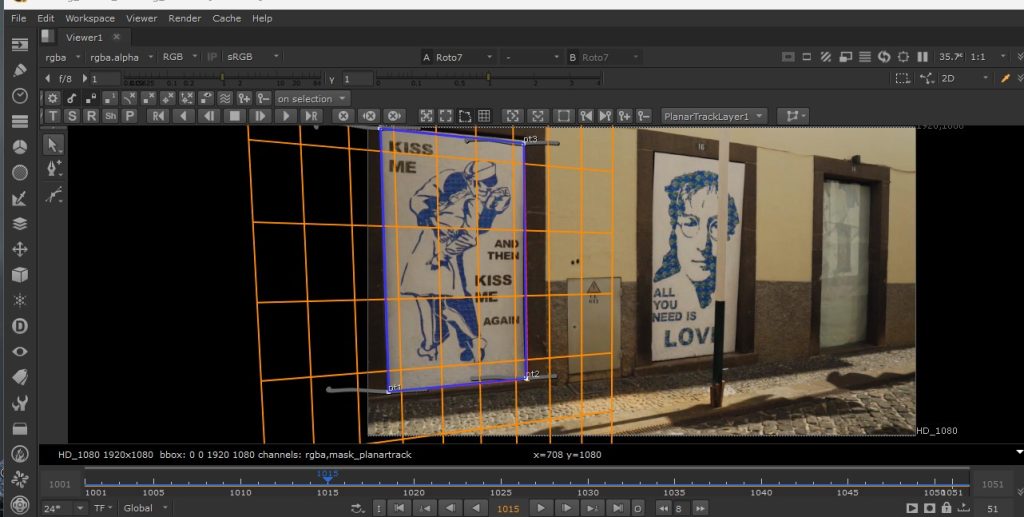Screen dimensions: 1024x517
Task: Toggle the Sh shear tracking button
Action: pos(110,116)
